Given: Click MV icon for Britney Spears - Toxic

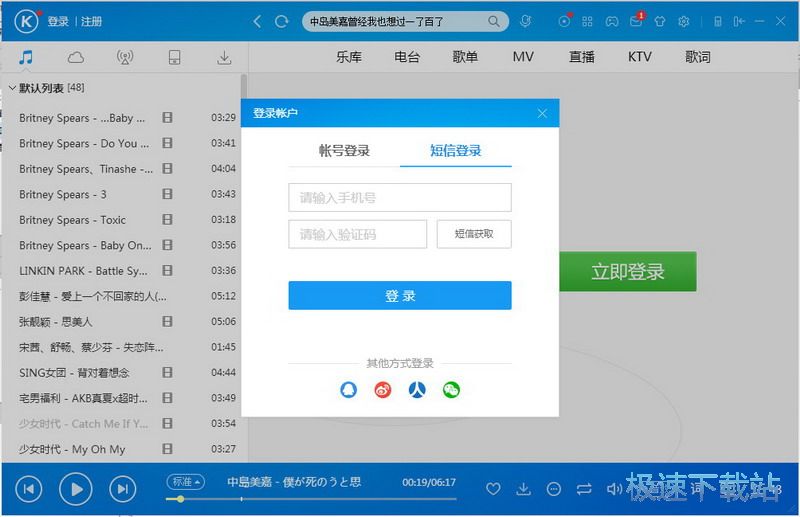Looking at the screenshot, I should tap(167, 219).
